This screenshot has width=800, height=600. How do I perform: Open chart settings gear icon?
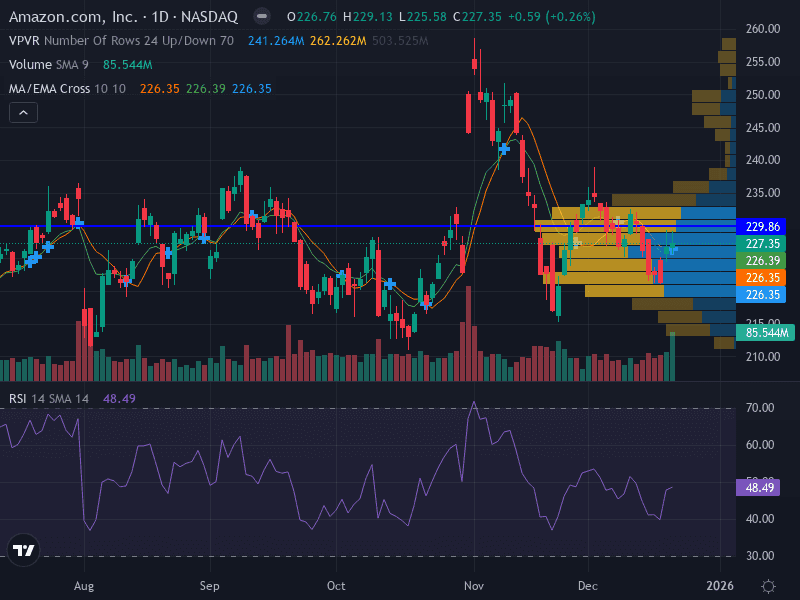coord(768,586)
